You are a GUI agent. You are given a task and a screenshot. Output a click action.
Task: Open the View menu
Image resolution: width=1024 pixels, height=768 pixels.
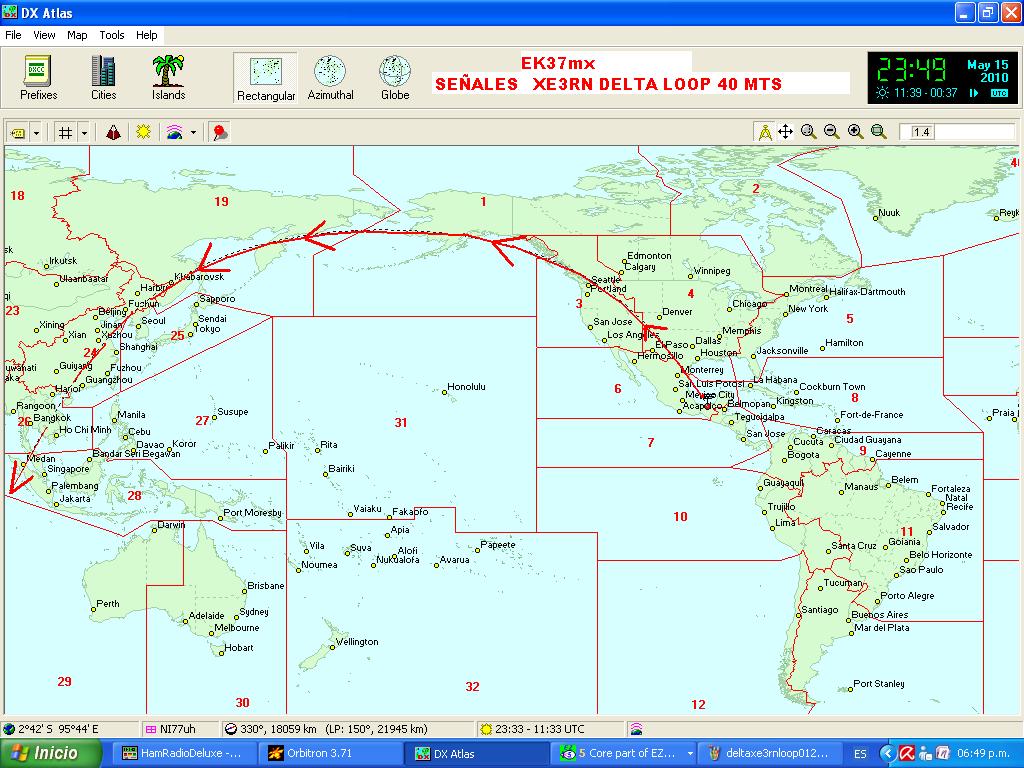[x=44, y=35]
